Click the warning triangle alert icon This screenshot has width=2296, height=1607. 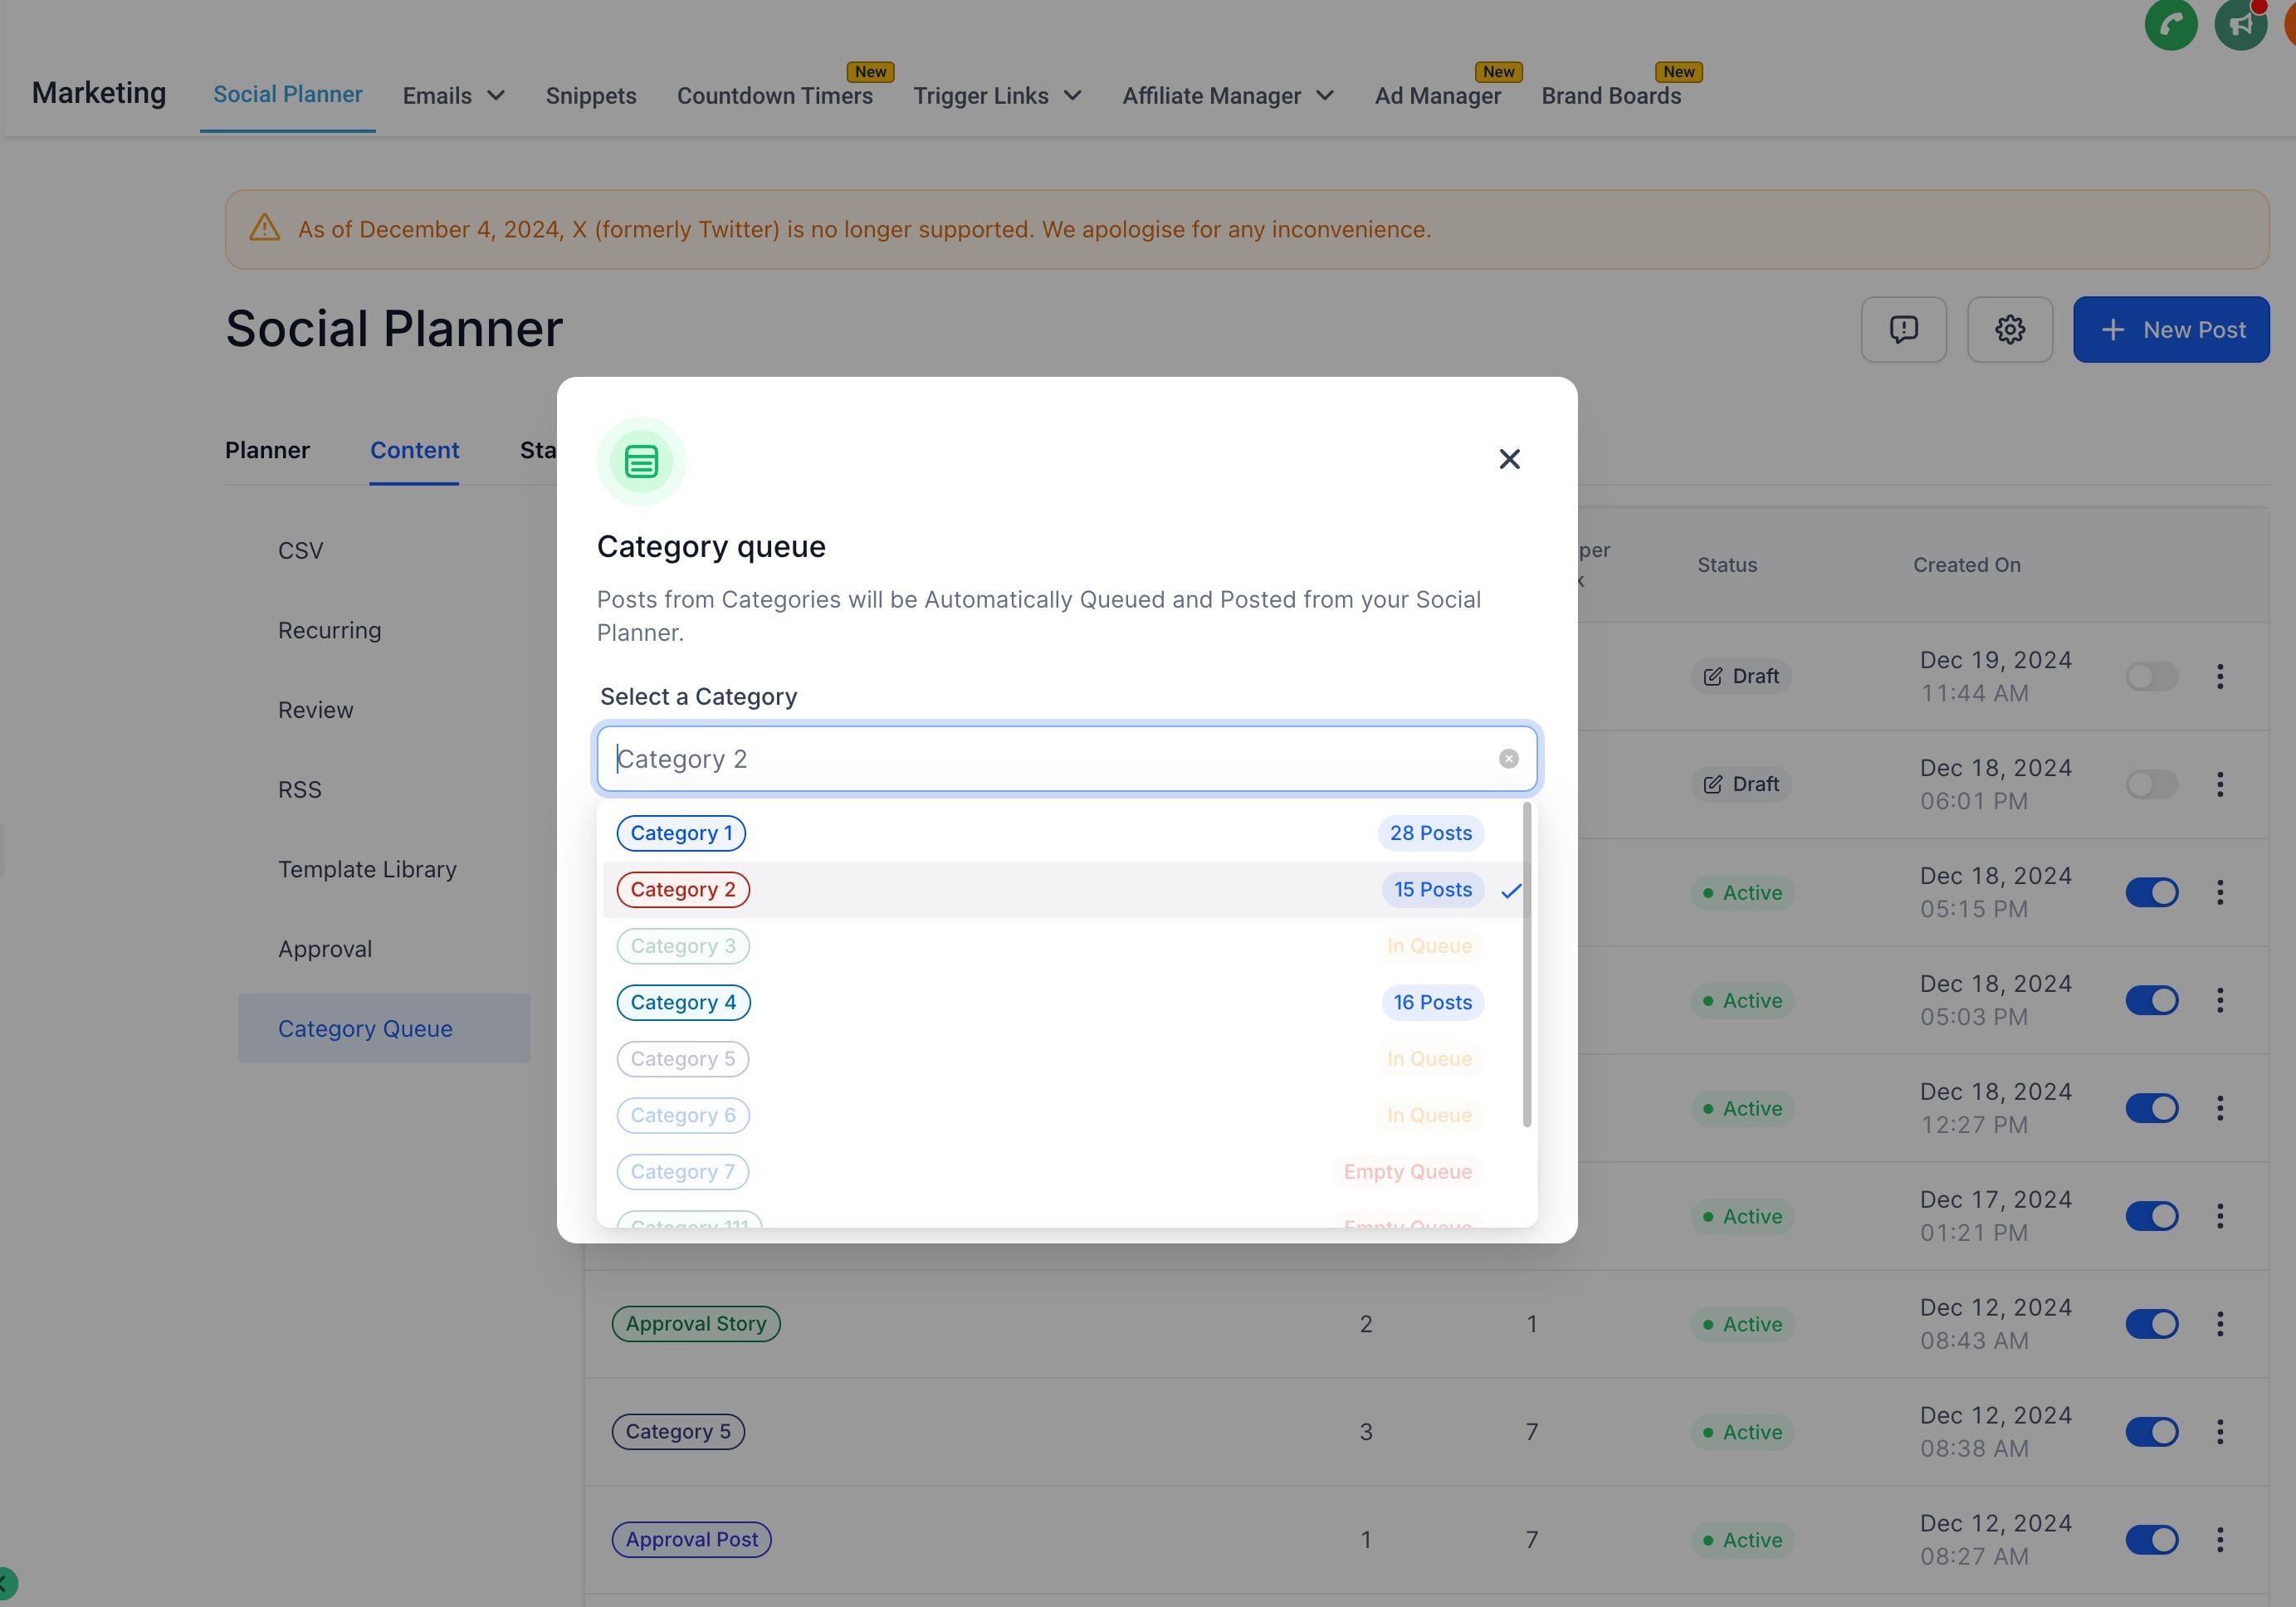[x=264, y=228]
